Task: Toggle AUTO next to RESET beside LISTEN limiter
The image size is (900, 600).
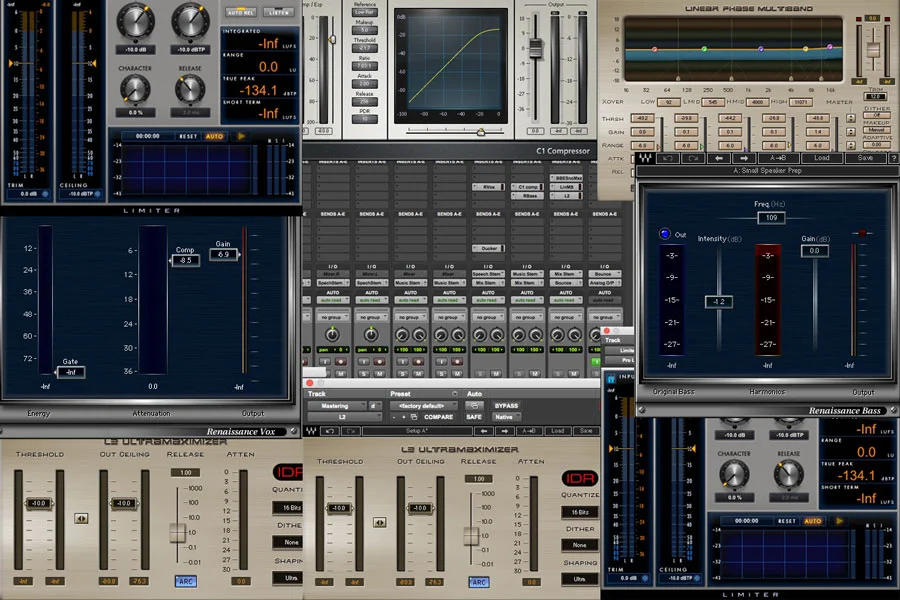Action: coord(215,136)
